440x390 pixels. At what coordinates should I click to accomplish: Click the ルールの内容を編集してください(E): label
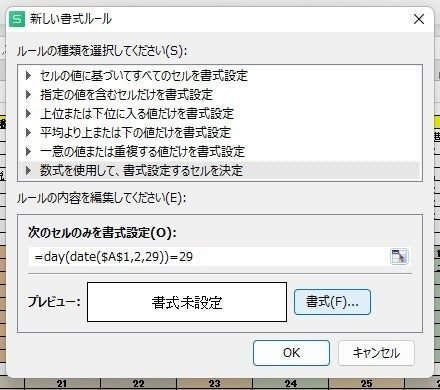pos(101,198)
